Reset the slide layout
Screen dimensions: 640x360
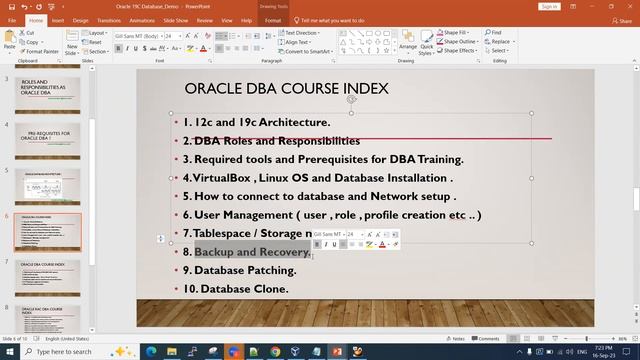[x=92, y=42]
